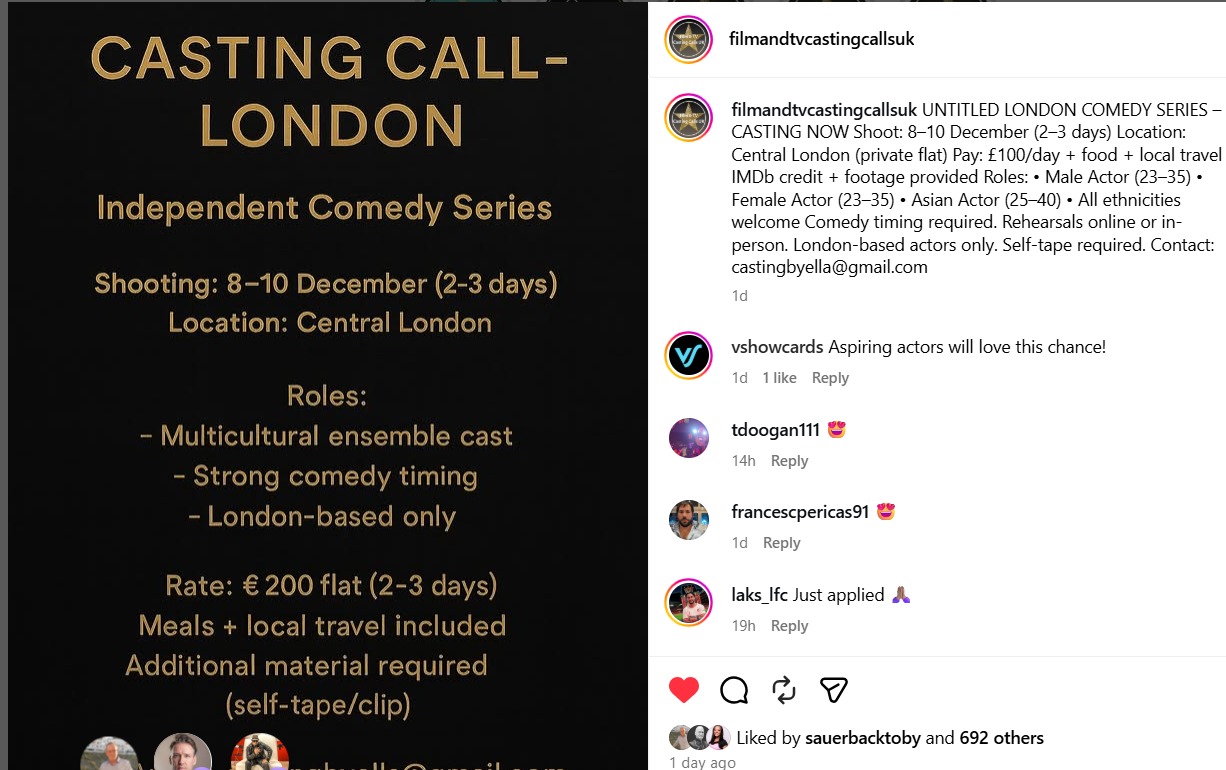Viewport: 1226px width, 770px height.
Task: Click the vshowcards username link
Action: 777,348
